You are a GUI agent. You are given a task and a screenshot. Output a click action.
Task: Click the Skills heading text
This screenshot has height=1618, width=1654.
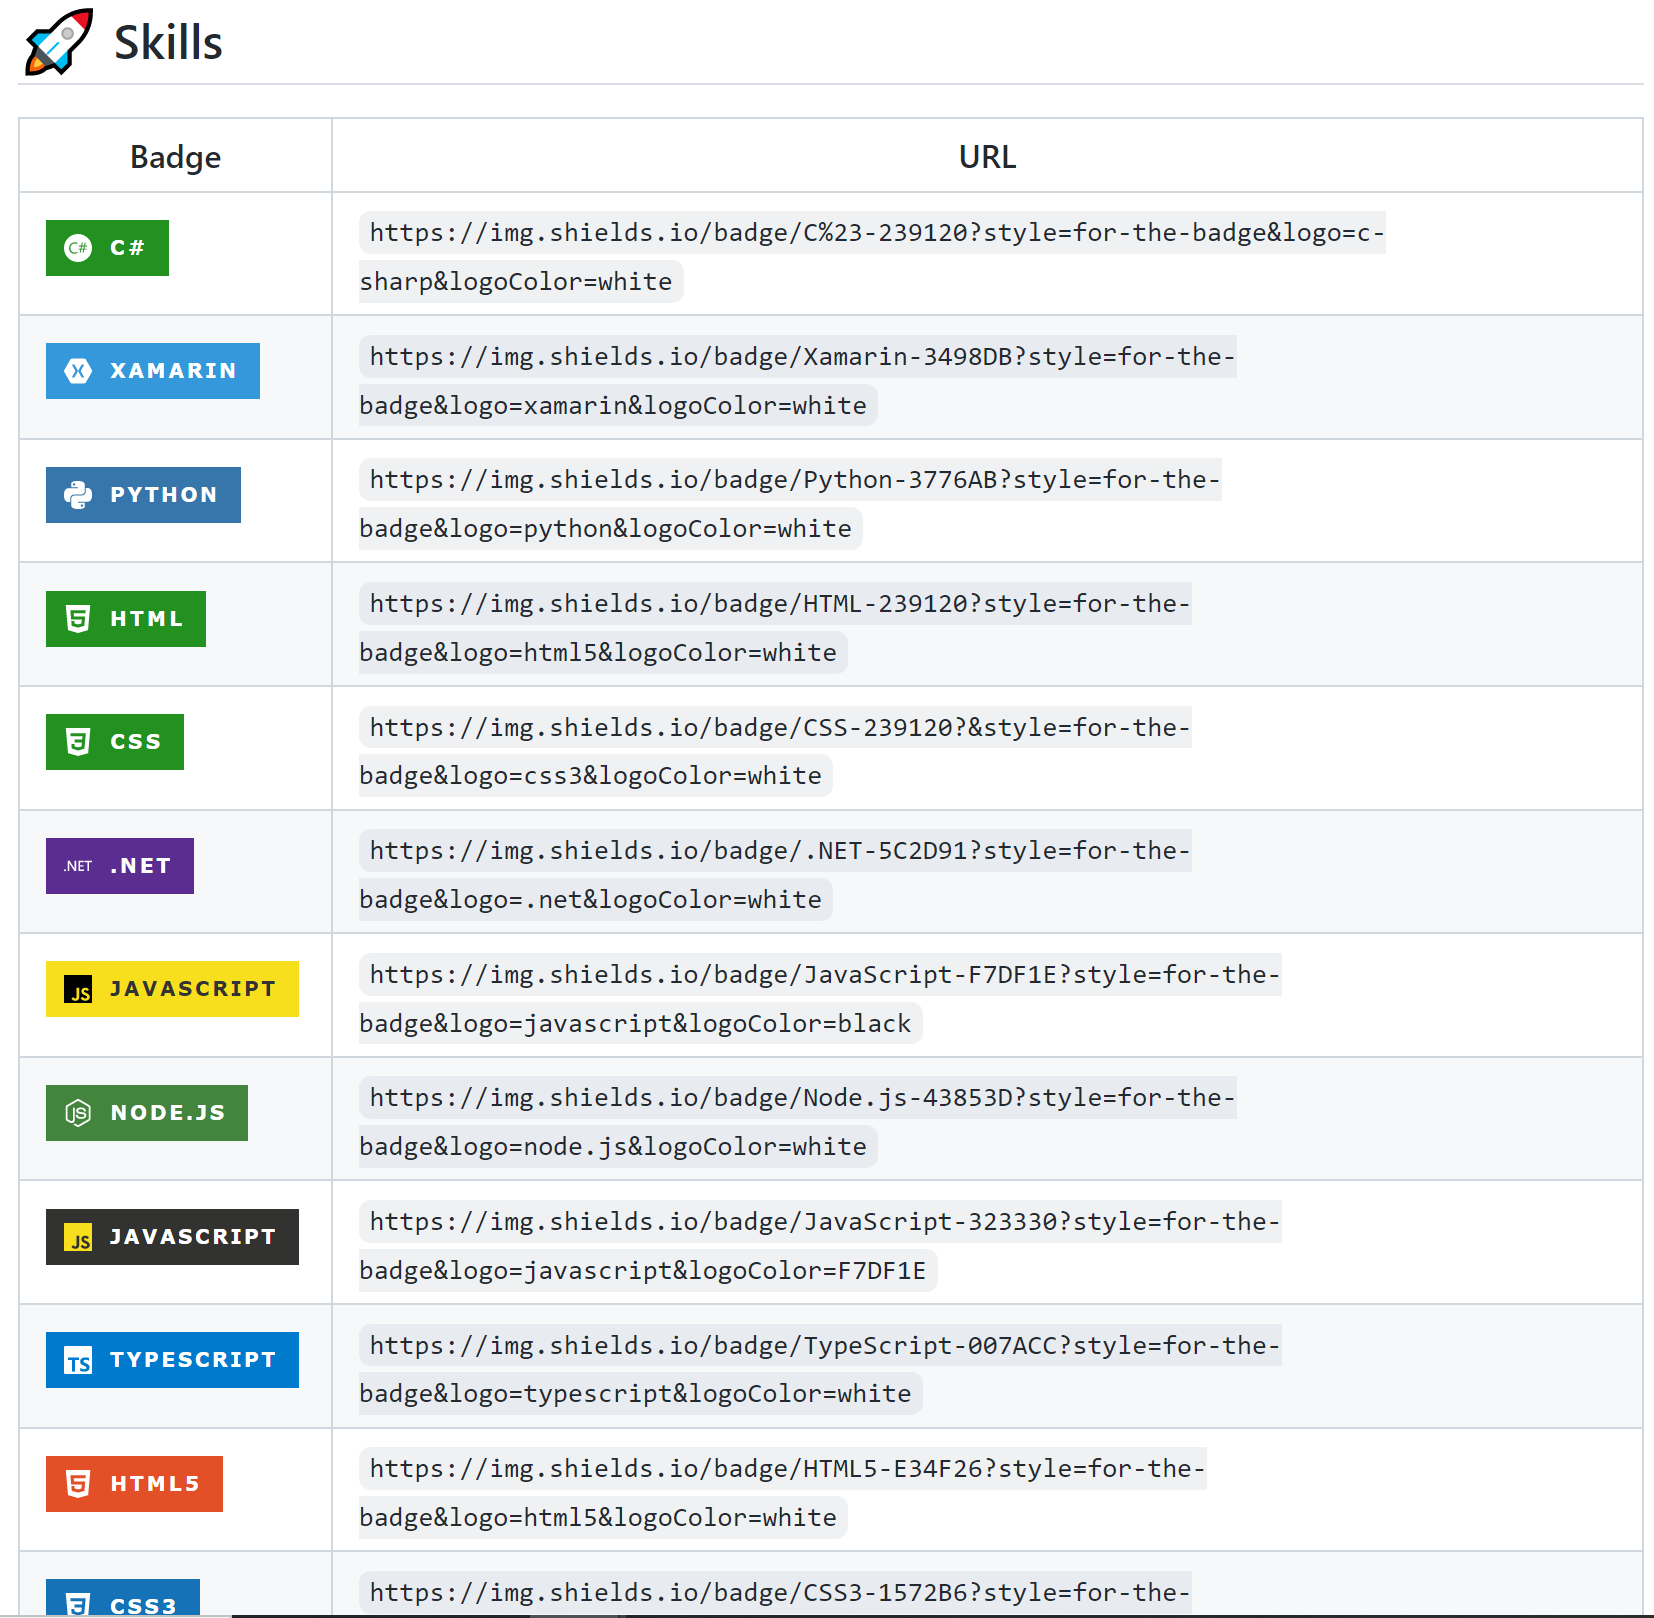(x=167, y=42)
